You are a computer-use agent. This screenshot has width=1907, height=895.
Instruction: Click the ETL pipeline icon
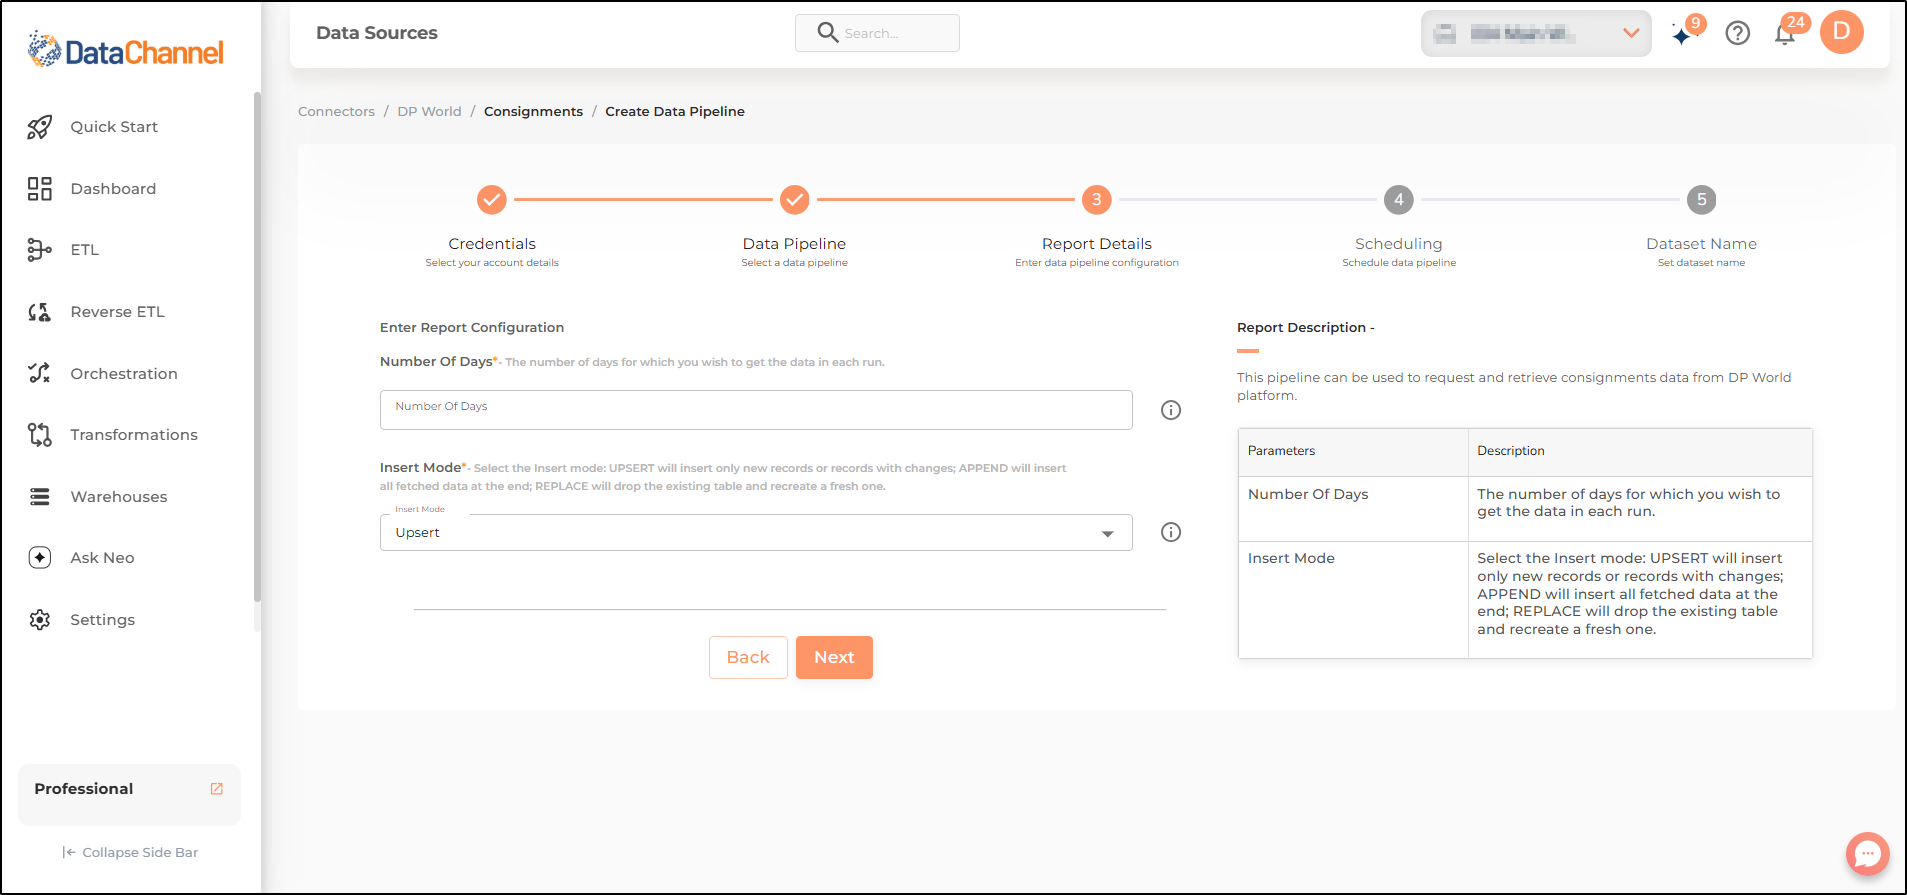click(x=40, y=250)
